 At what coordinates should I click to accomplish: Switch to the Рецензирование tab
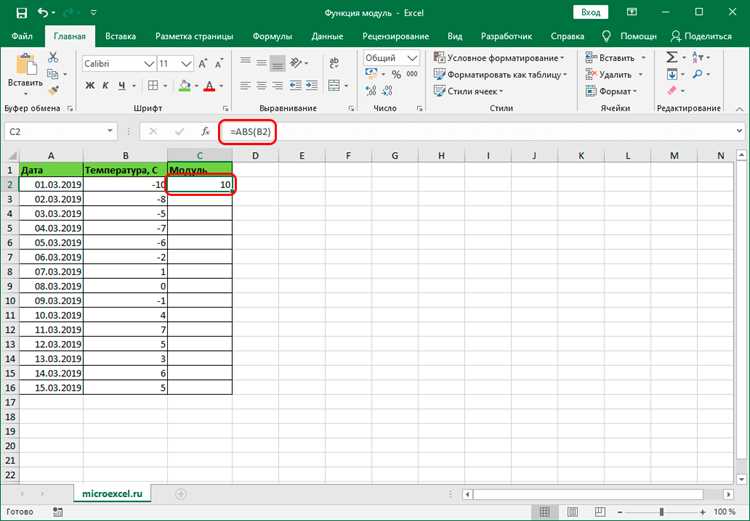396,36
